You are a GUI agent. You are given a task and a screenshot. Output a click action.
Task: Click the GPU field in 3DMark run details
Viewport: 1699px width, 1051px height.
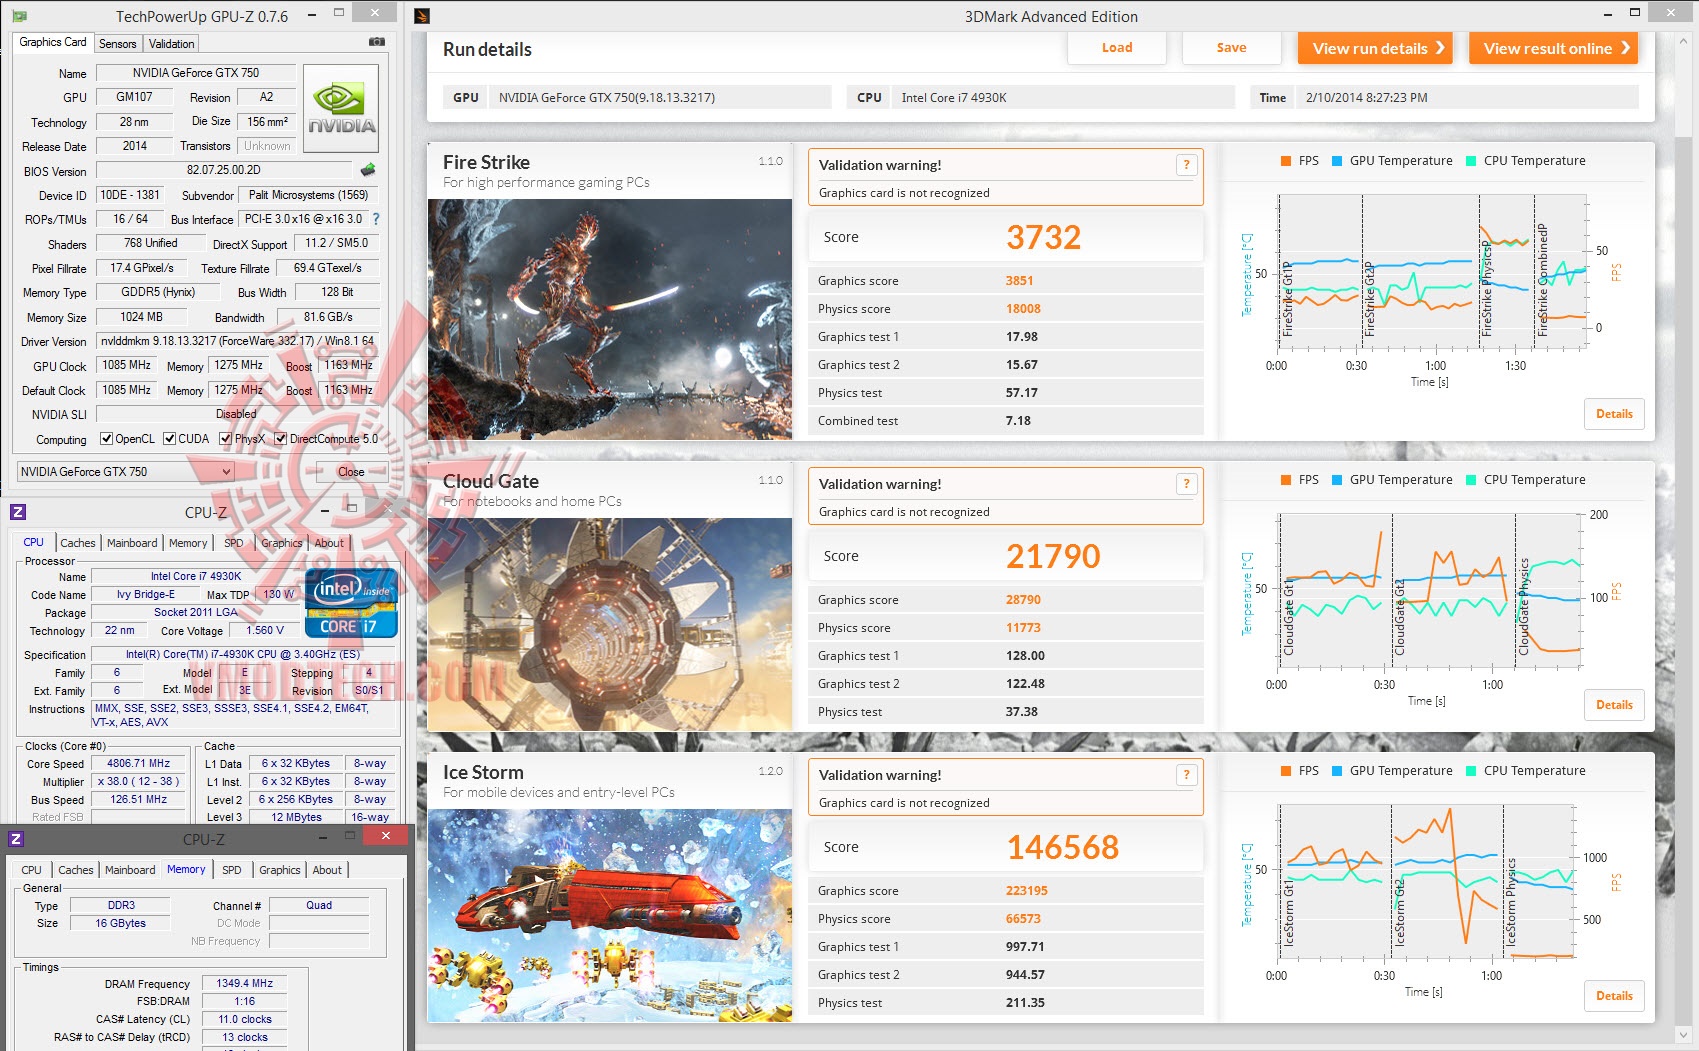point(660,97)
